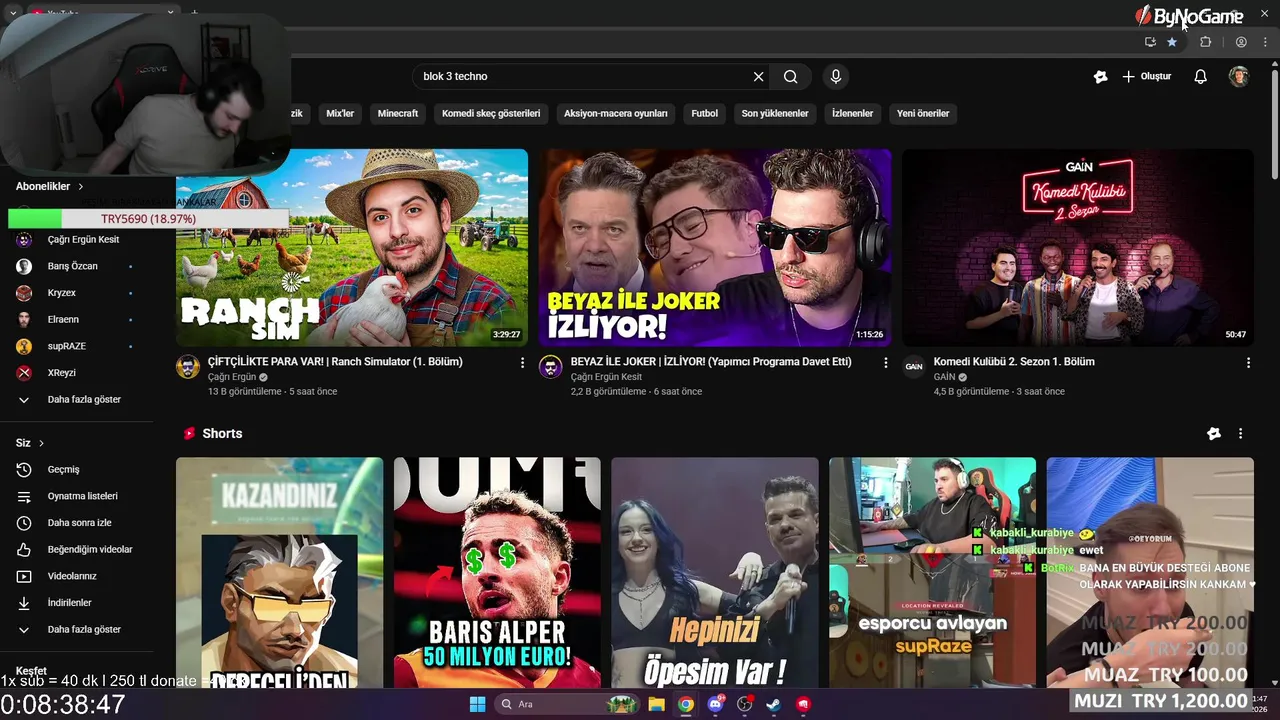Open more options for Komedi Kulübü video
Image resolution: width=1280 pixels, height=720 pixels.
[x=1248, y=363]
